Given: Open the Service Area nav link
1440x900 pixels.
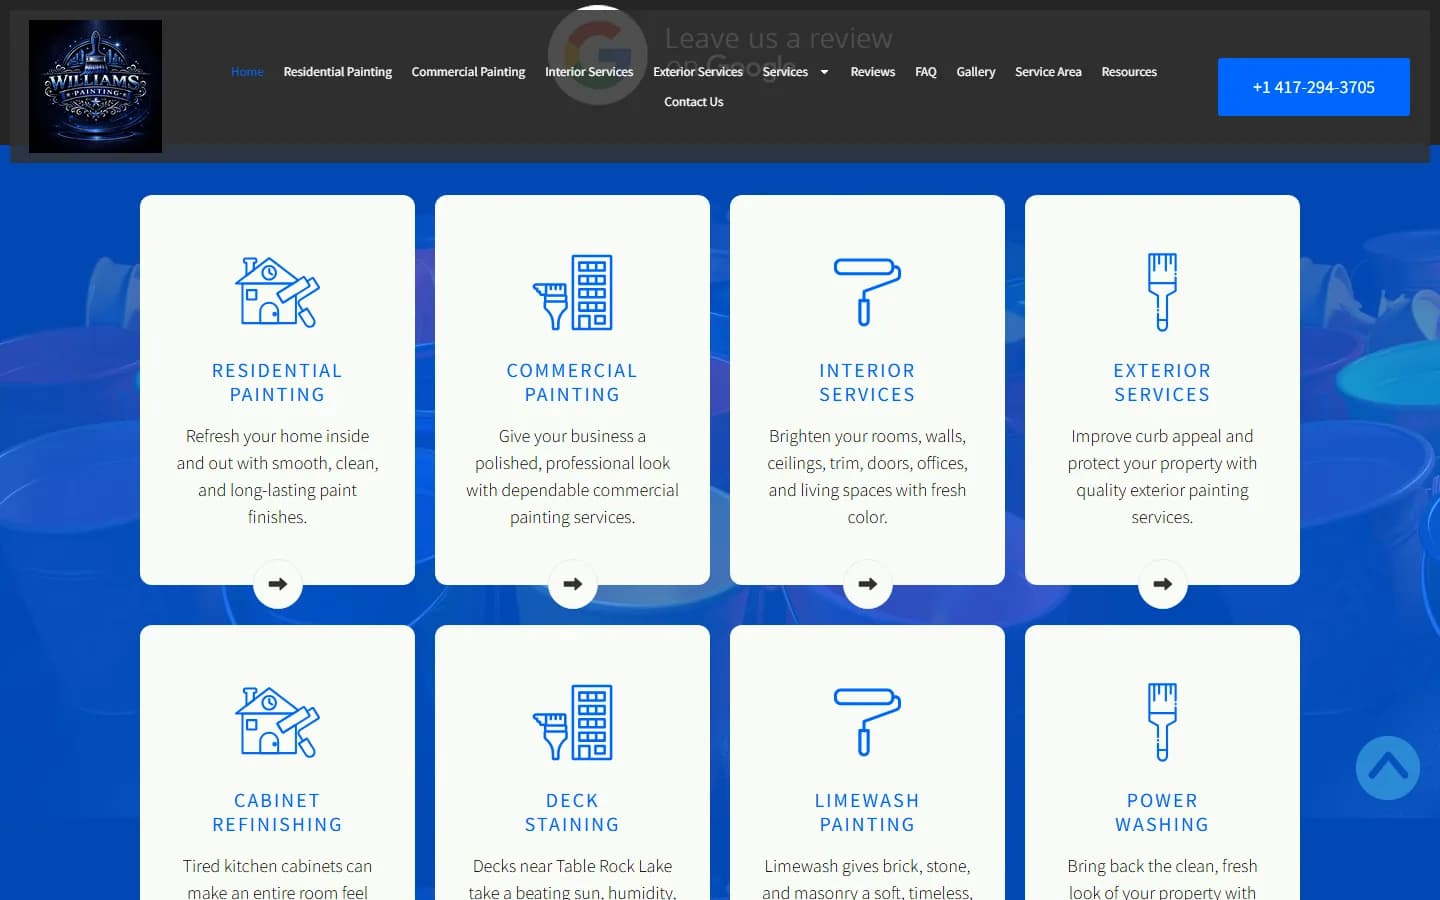Looking at the screenshot, I should (1048, 72).
